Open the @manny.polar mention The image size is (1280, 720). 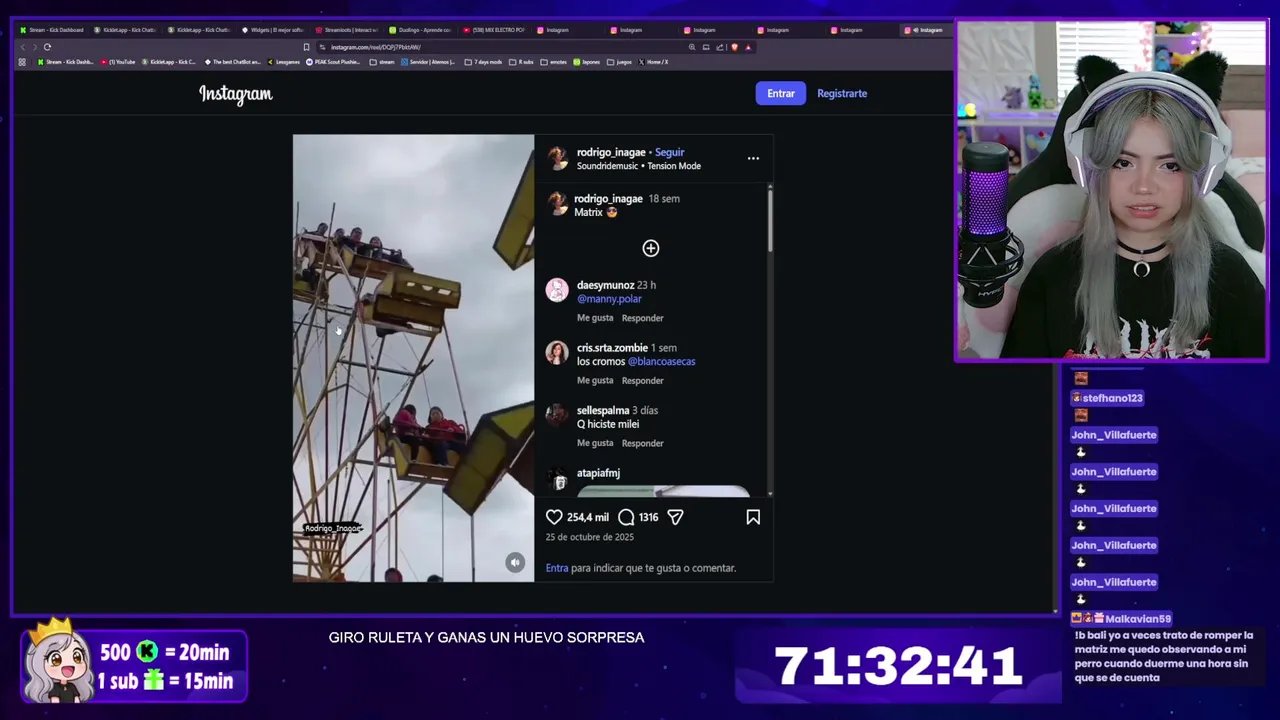click(609, 299)
